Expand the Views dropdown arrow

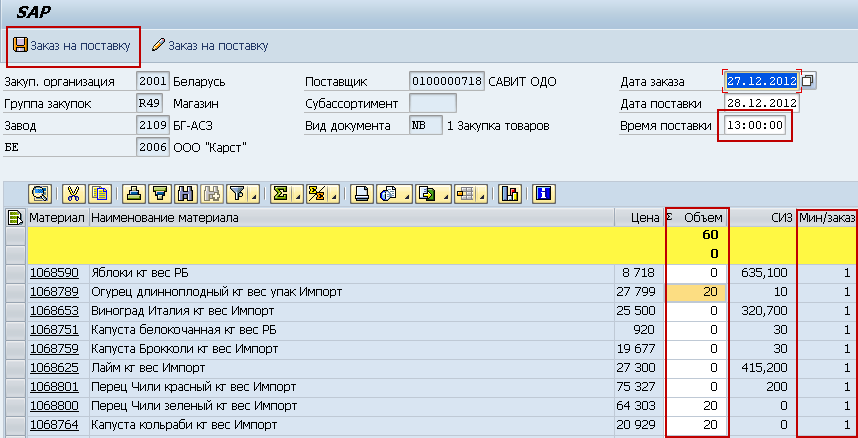click(405, 194)
